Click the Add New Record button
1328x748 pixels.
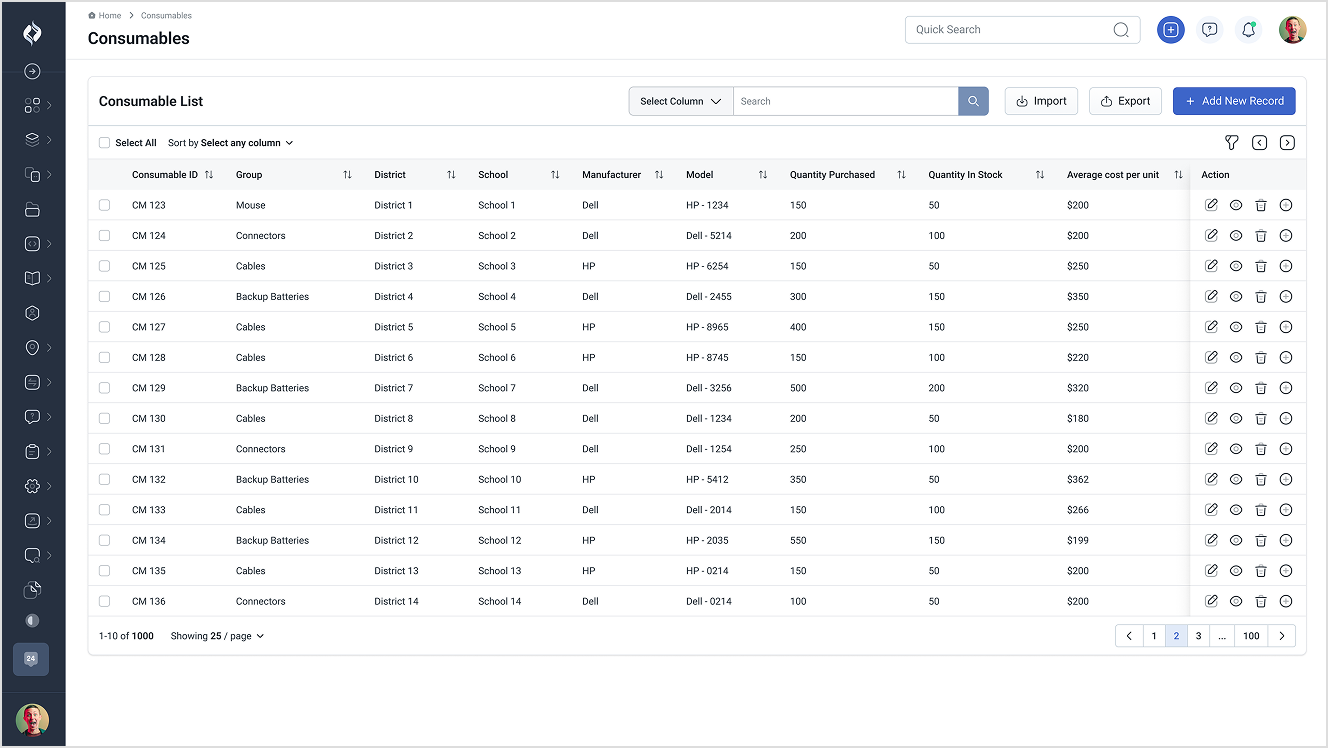pos(1234,101)
